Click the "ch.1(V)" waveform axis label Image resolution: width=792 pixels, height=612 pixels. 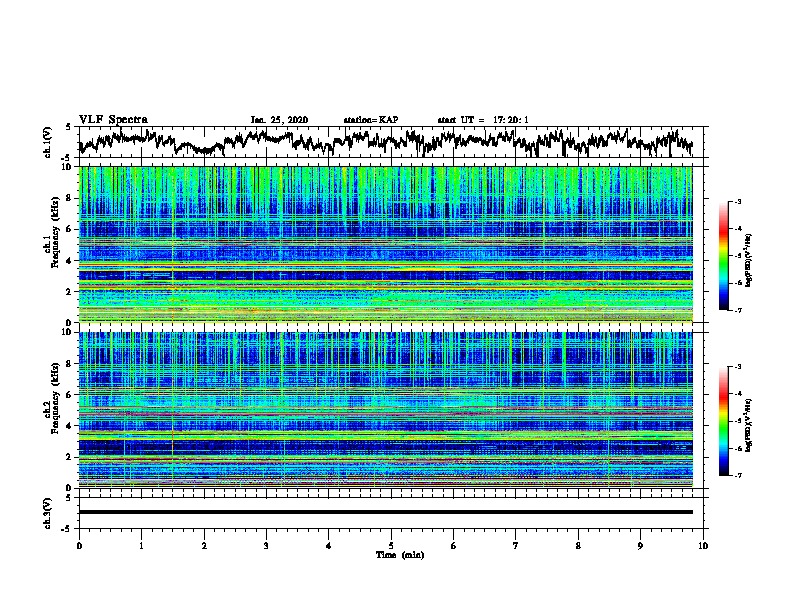click(x=48, y=142)
